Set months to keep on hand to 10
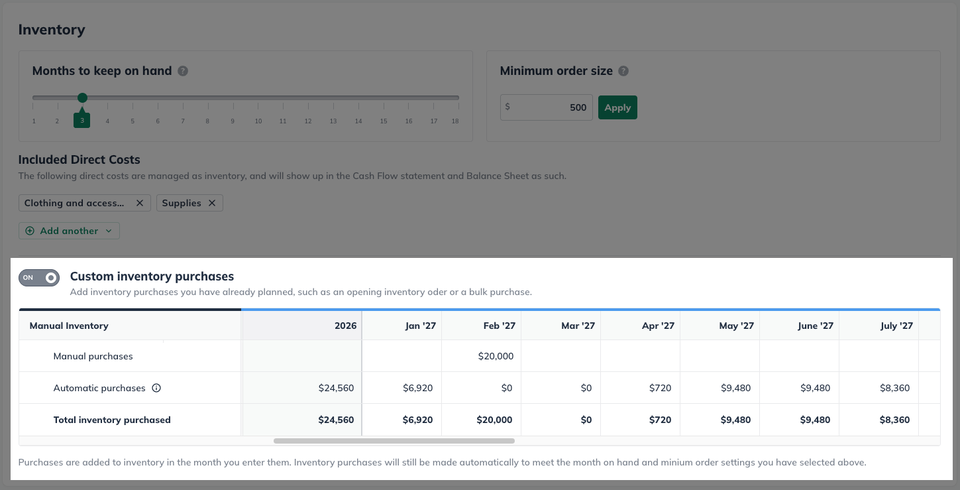 (x=258, y=121)
